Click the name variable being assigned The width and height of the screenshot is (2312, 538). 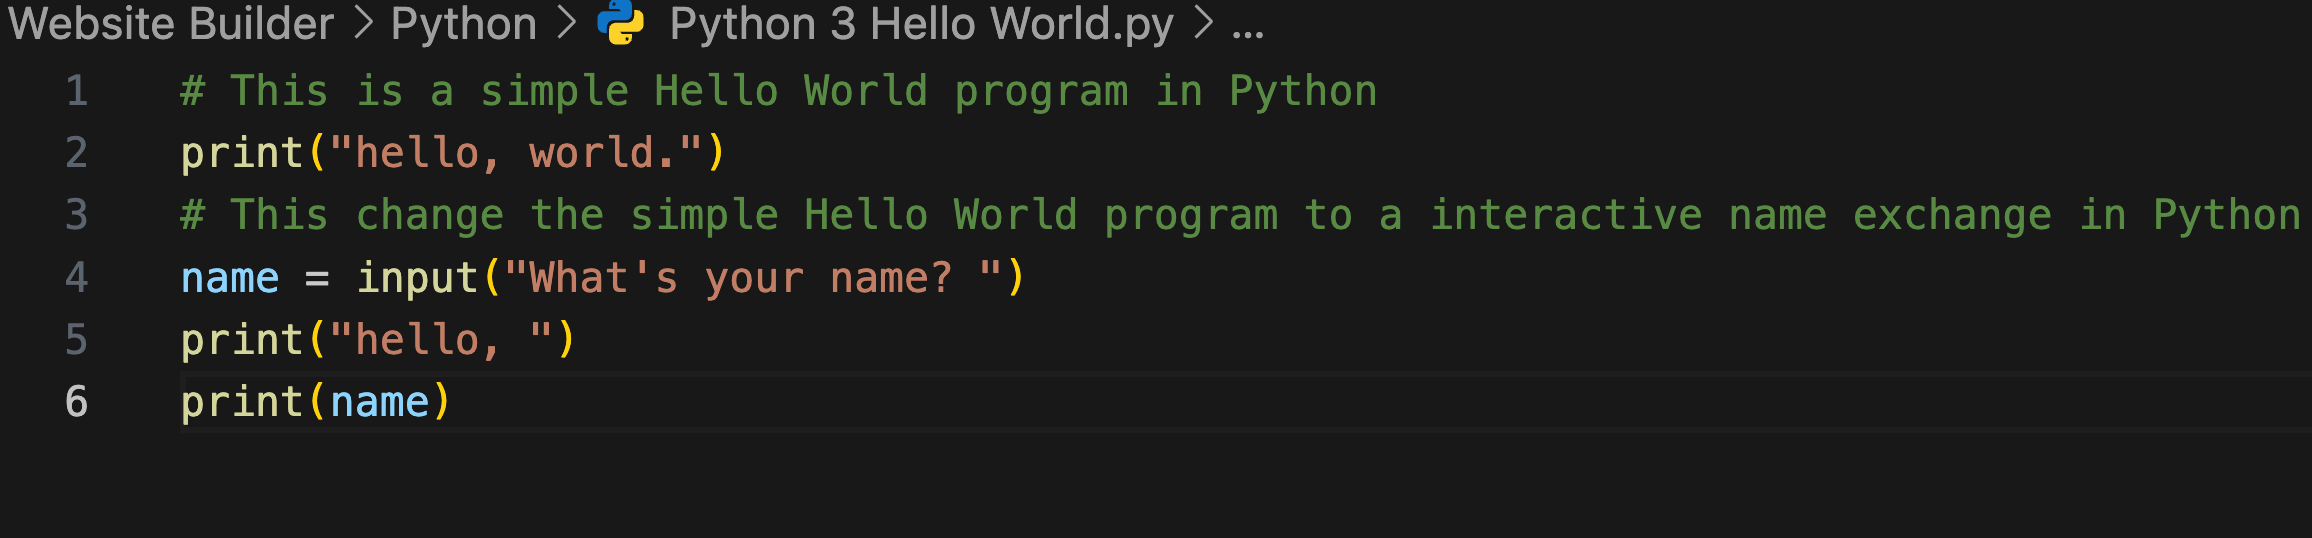[x=230, y=278]
